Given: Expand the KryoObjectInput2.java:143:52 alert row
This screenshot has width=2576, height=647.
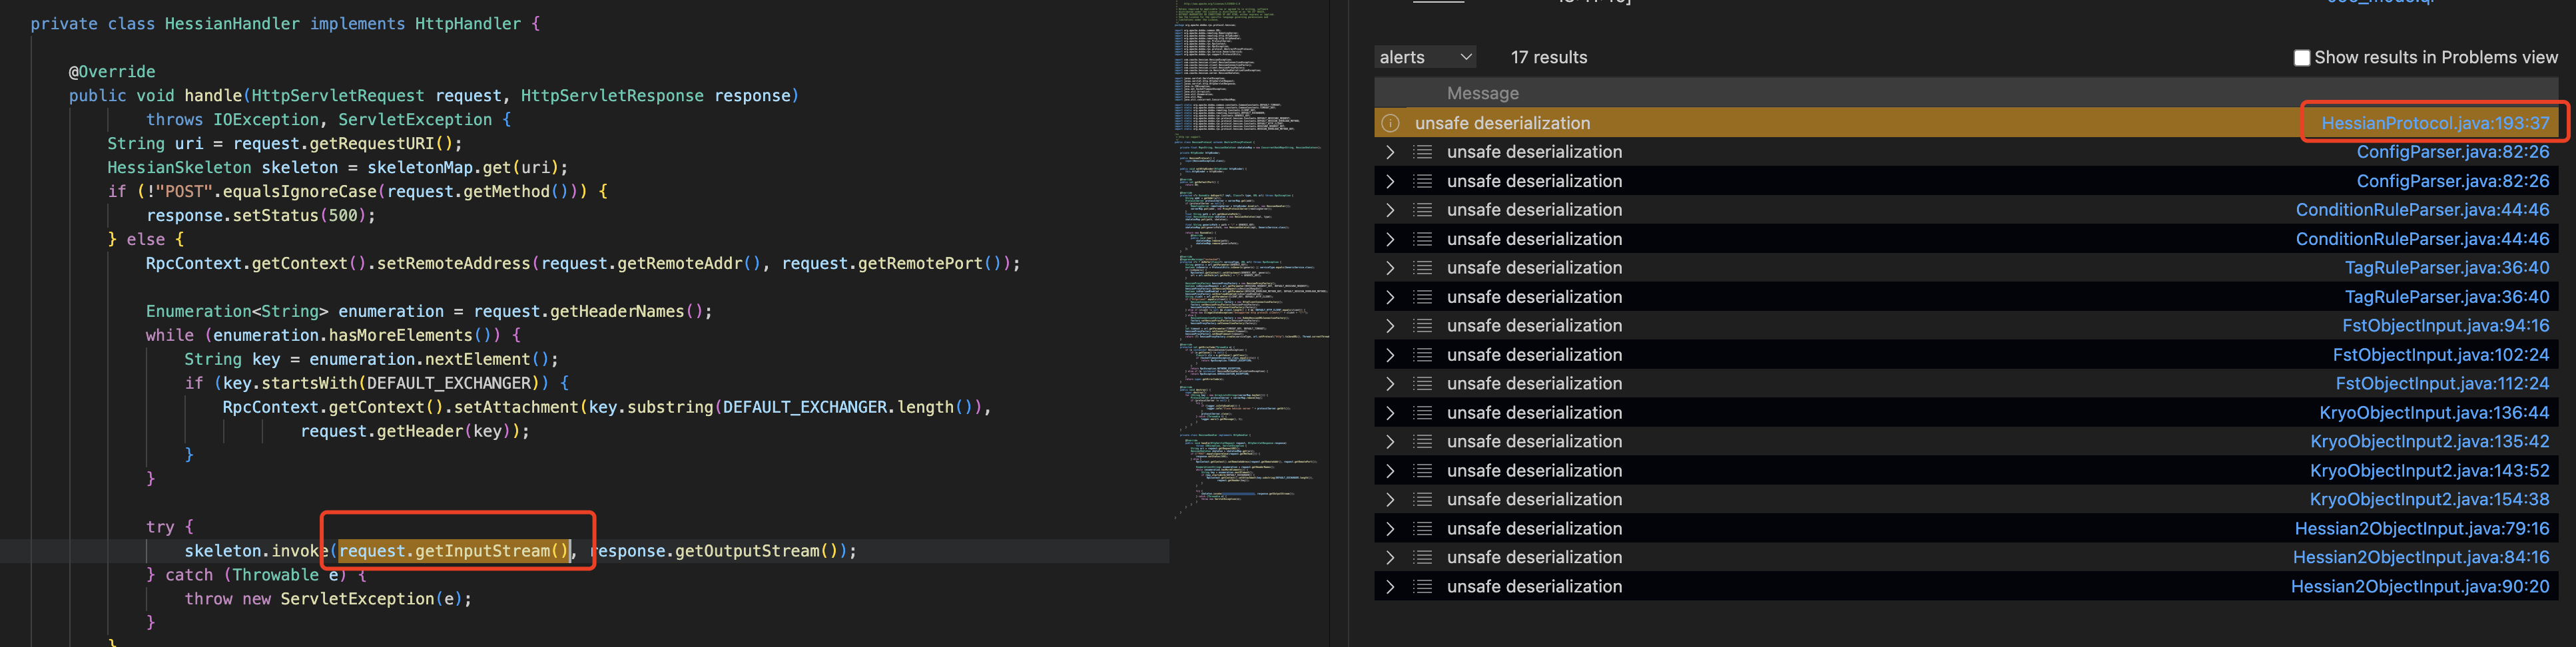Looking at the screenshot, I should 1390,471.
